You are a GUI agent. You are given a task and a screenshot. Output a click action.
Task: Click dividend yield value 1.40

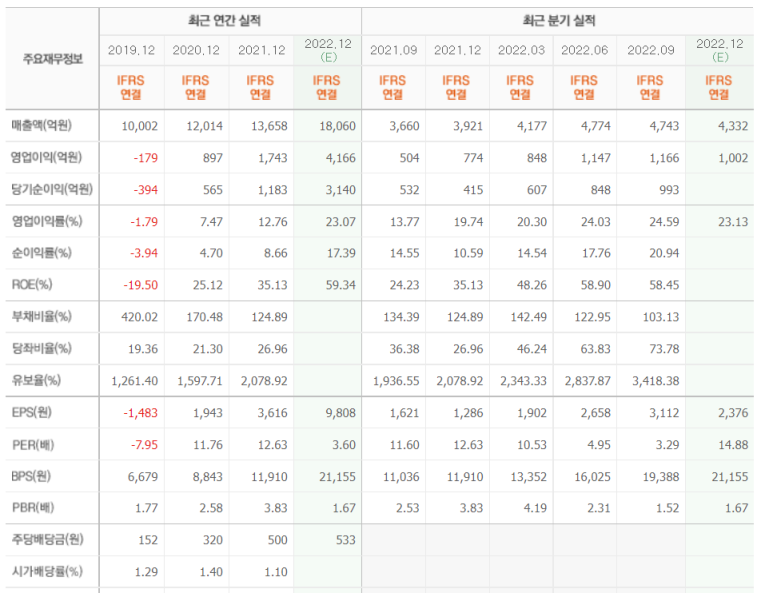211,572
